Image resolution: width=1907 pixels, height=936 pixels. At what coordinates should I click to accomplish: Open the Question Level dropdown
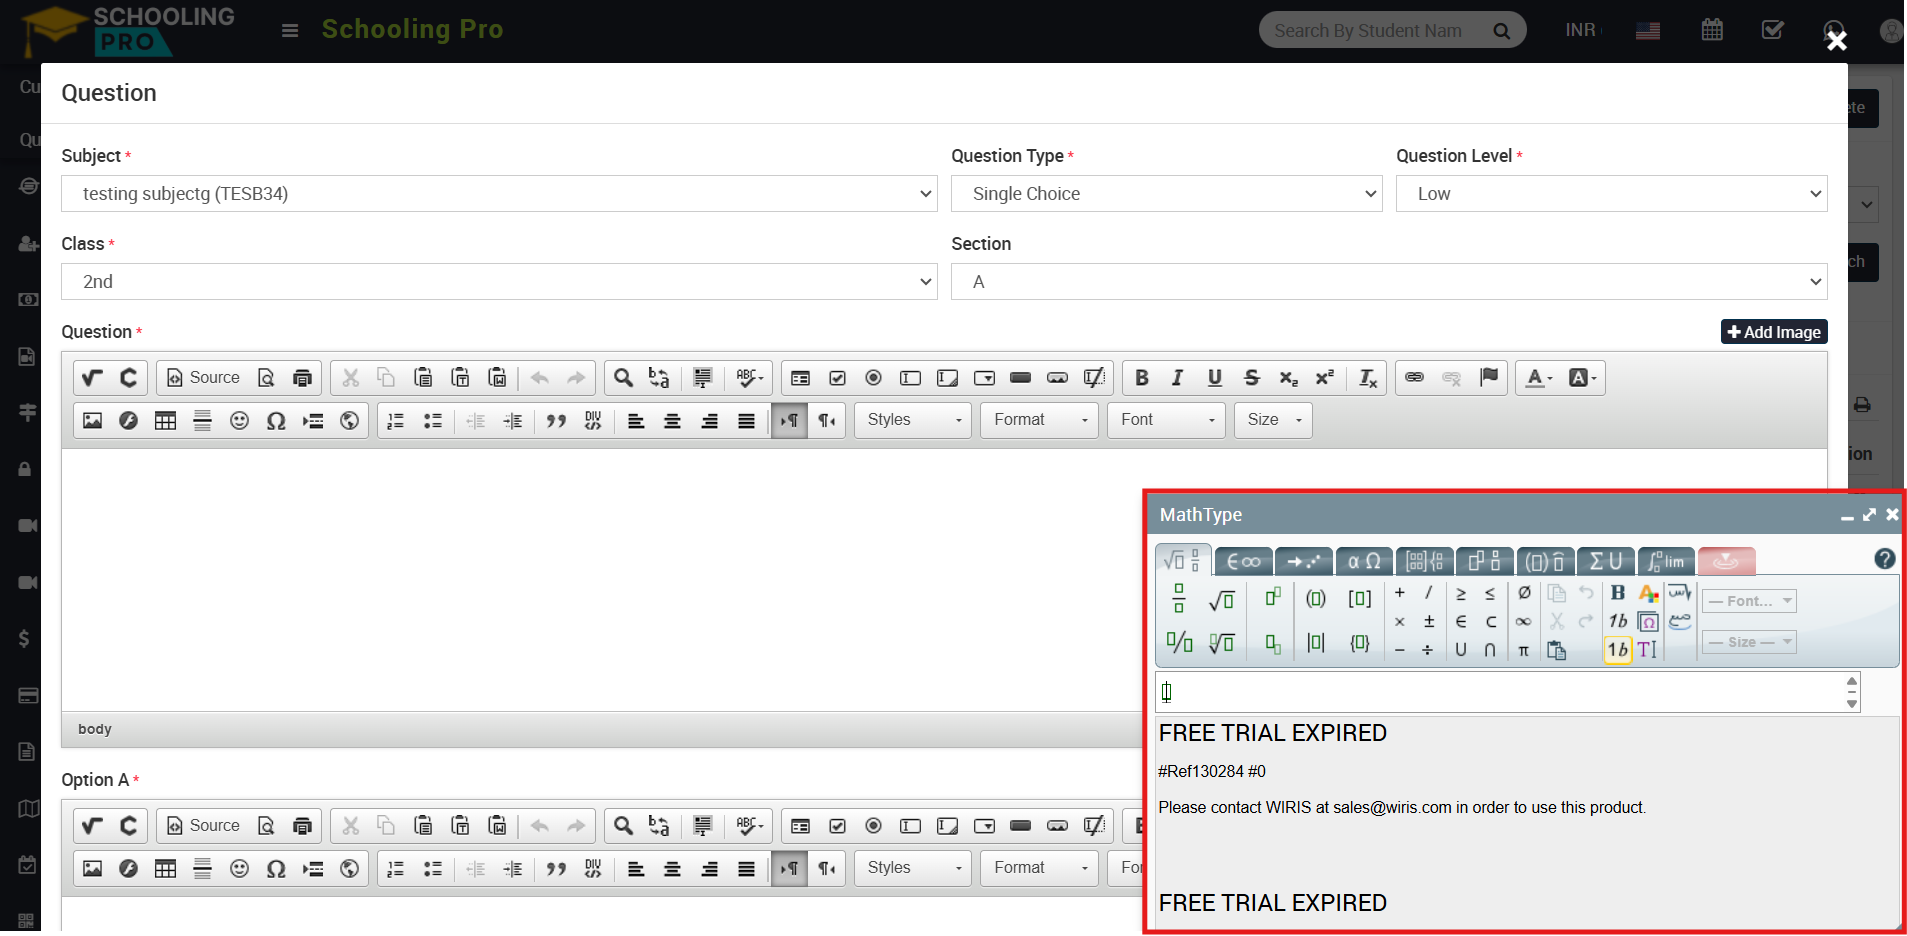1612,194
